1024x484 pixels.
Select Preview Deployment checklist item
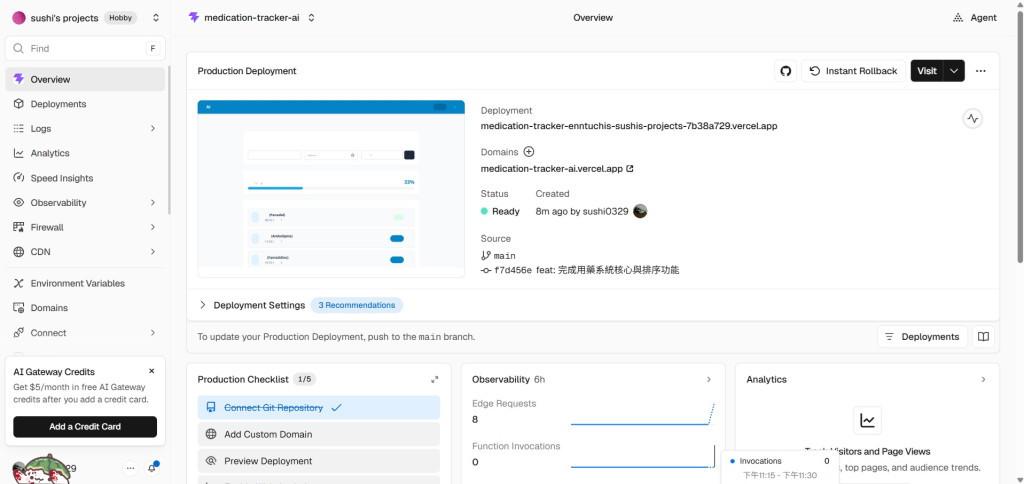pos(319,460)
